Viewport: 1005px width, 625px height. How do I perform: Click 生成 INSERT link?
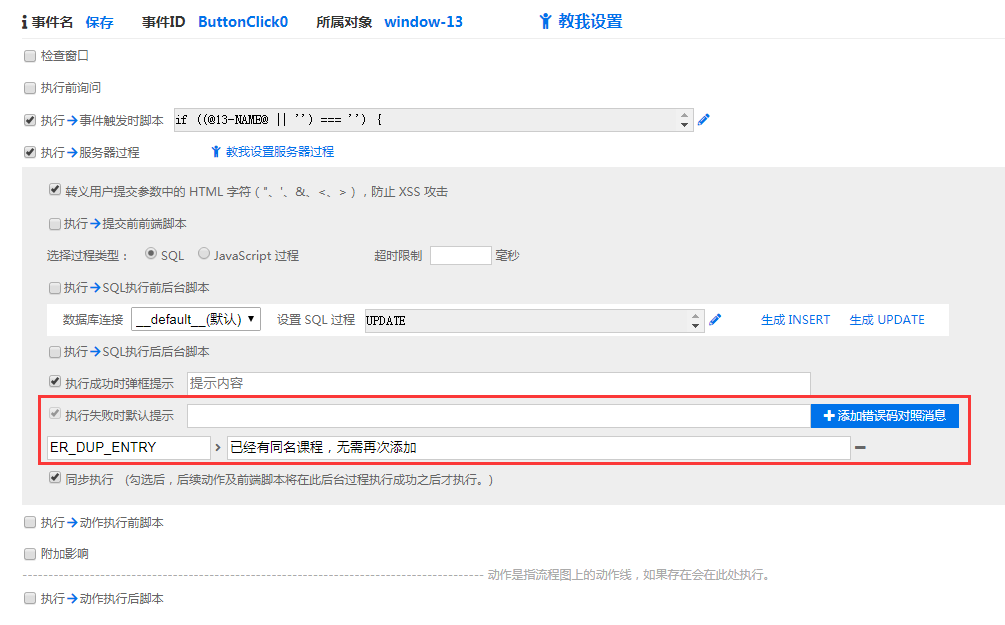(795, 320)
